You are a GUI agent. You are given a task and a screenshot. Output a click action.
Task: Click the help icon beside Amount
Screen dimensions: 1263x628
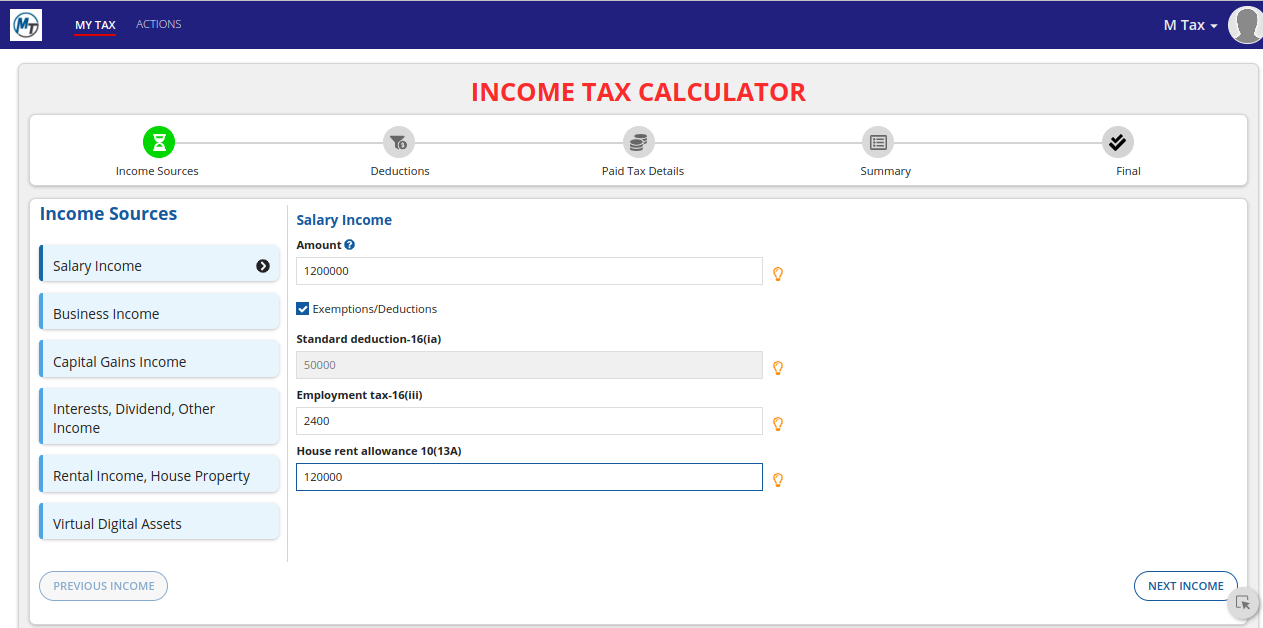[x=350, y=245]
